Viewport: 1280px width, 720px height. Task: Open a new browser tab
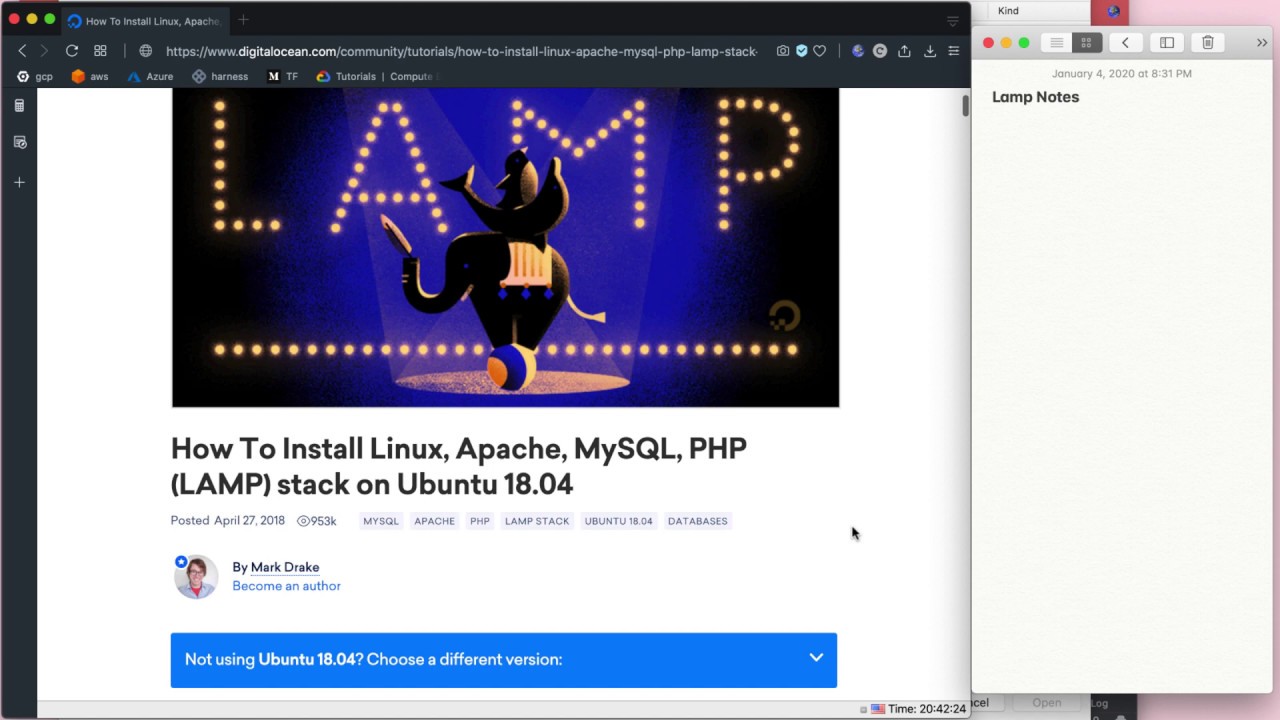tap(243, 20)
